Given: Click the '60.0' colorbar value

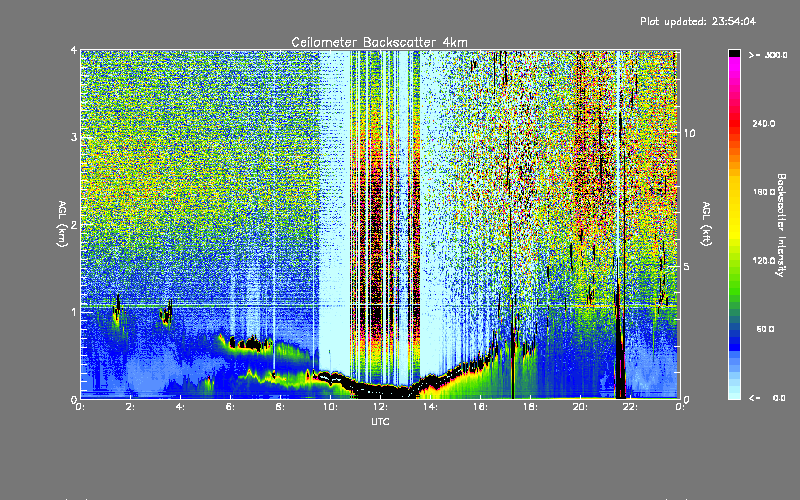Looking at the screenshot, I should (765, 329).
